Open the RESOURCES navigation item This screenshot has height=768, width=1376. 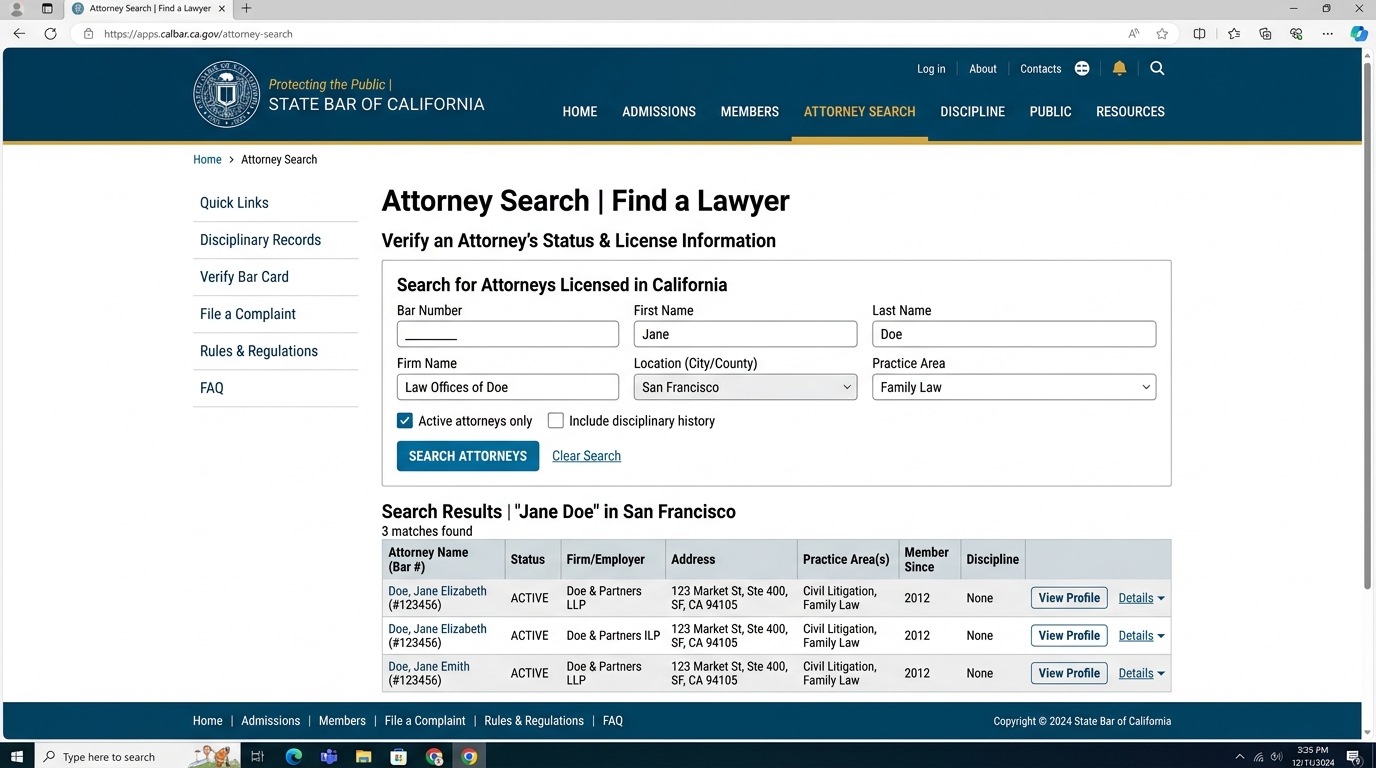1130,112
